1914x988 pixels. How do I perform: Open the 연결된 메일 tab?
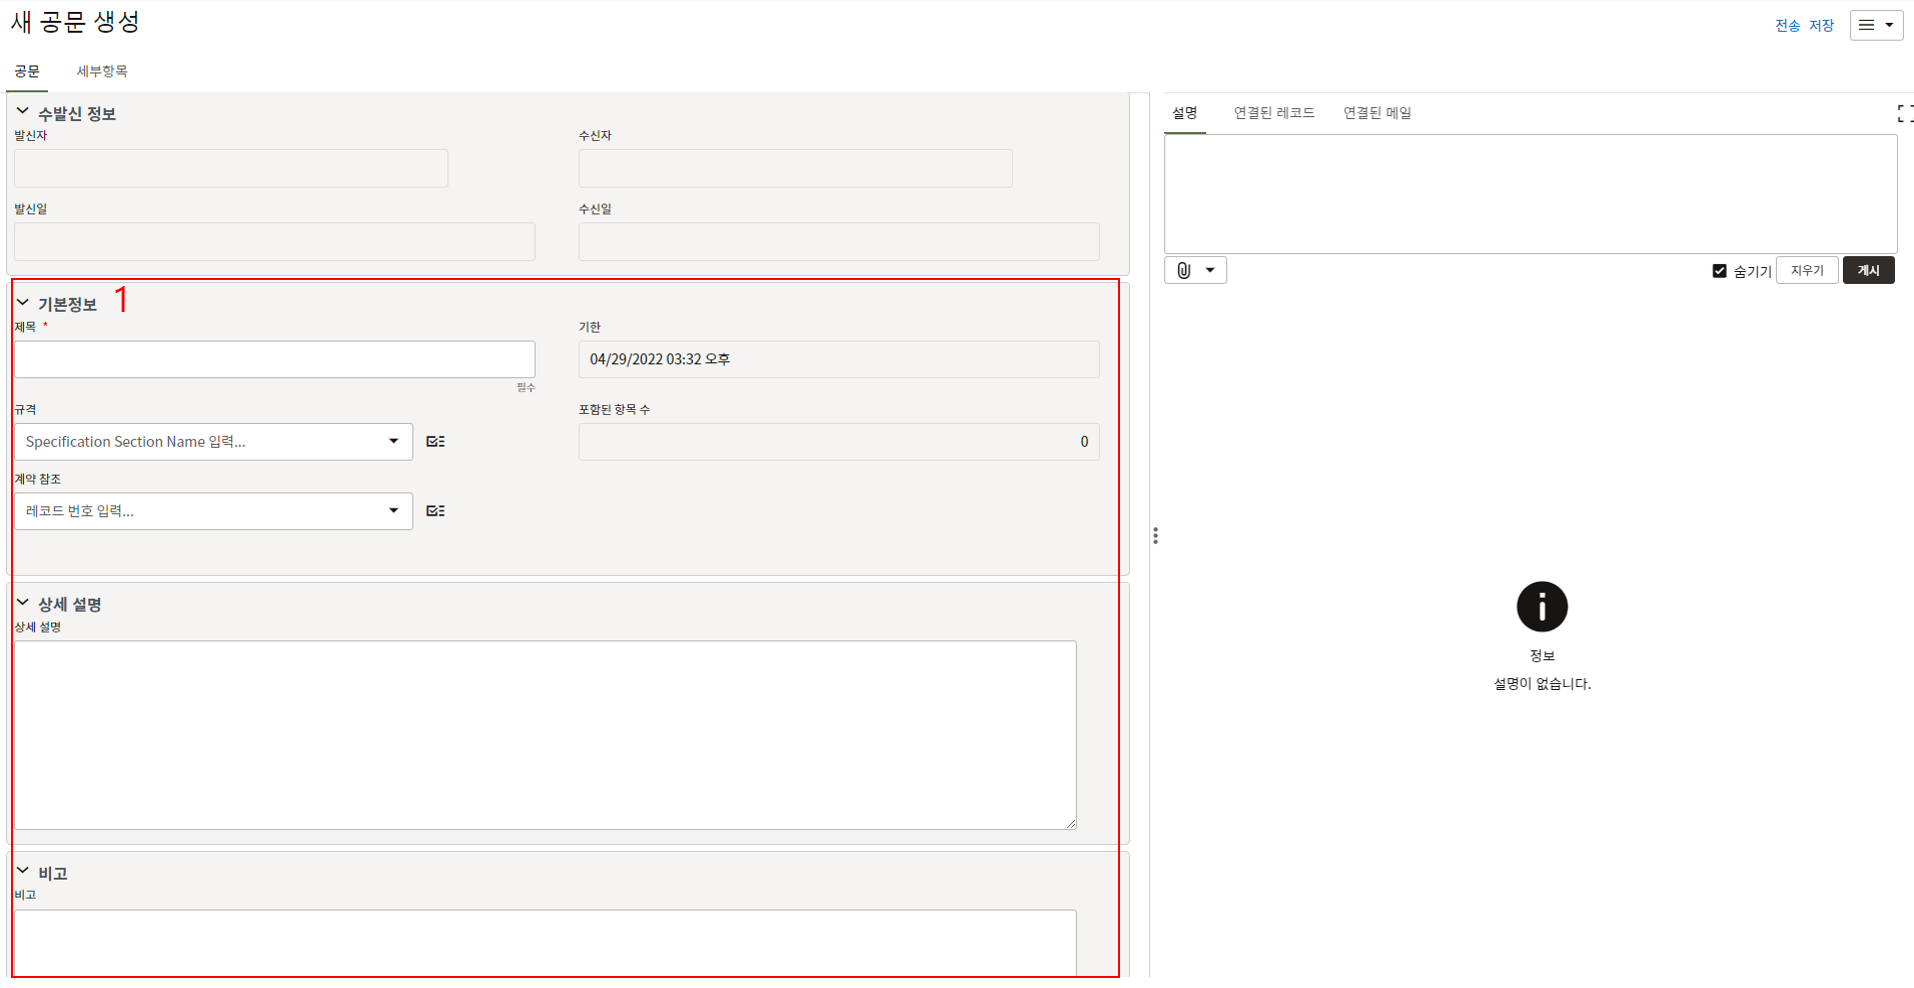(x=1376, y=113)
